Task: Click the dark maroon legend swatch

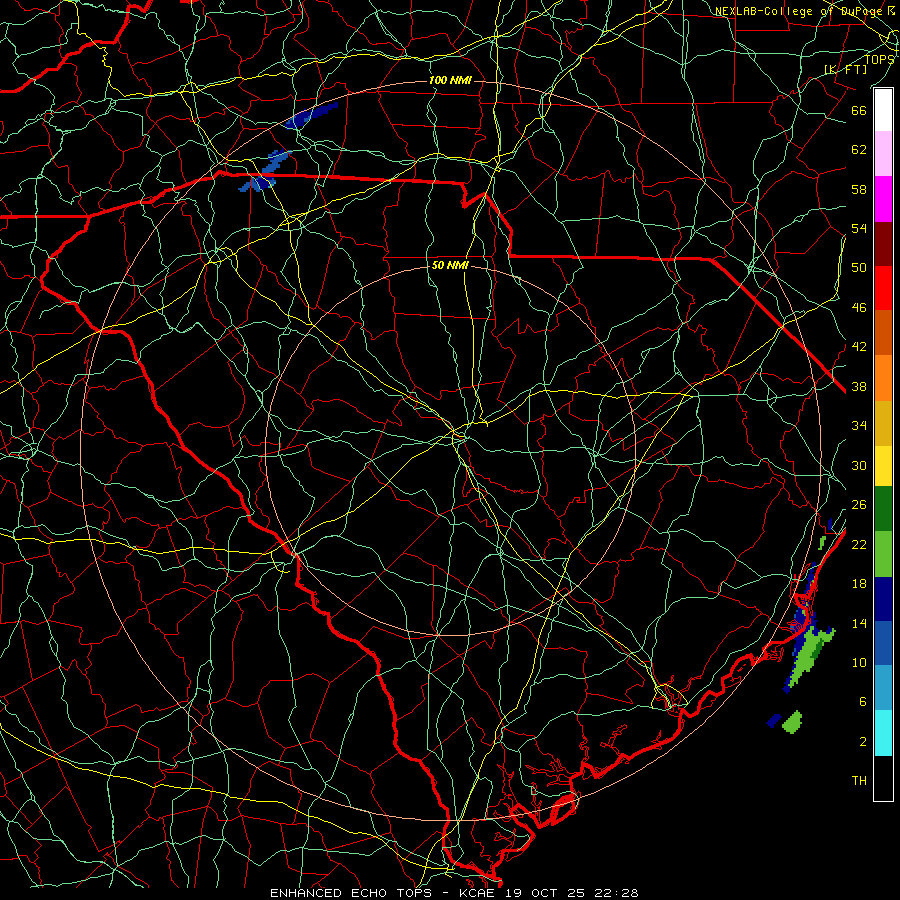Action: (x=883, y=244)
